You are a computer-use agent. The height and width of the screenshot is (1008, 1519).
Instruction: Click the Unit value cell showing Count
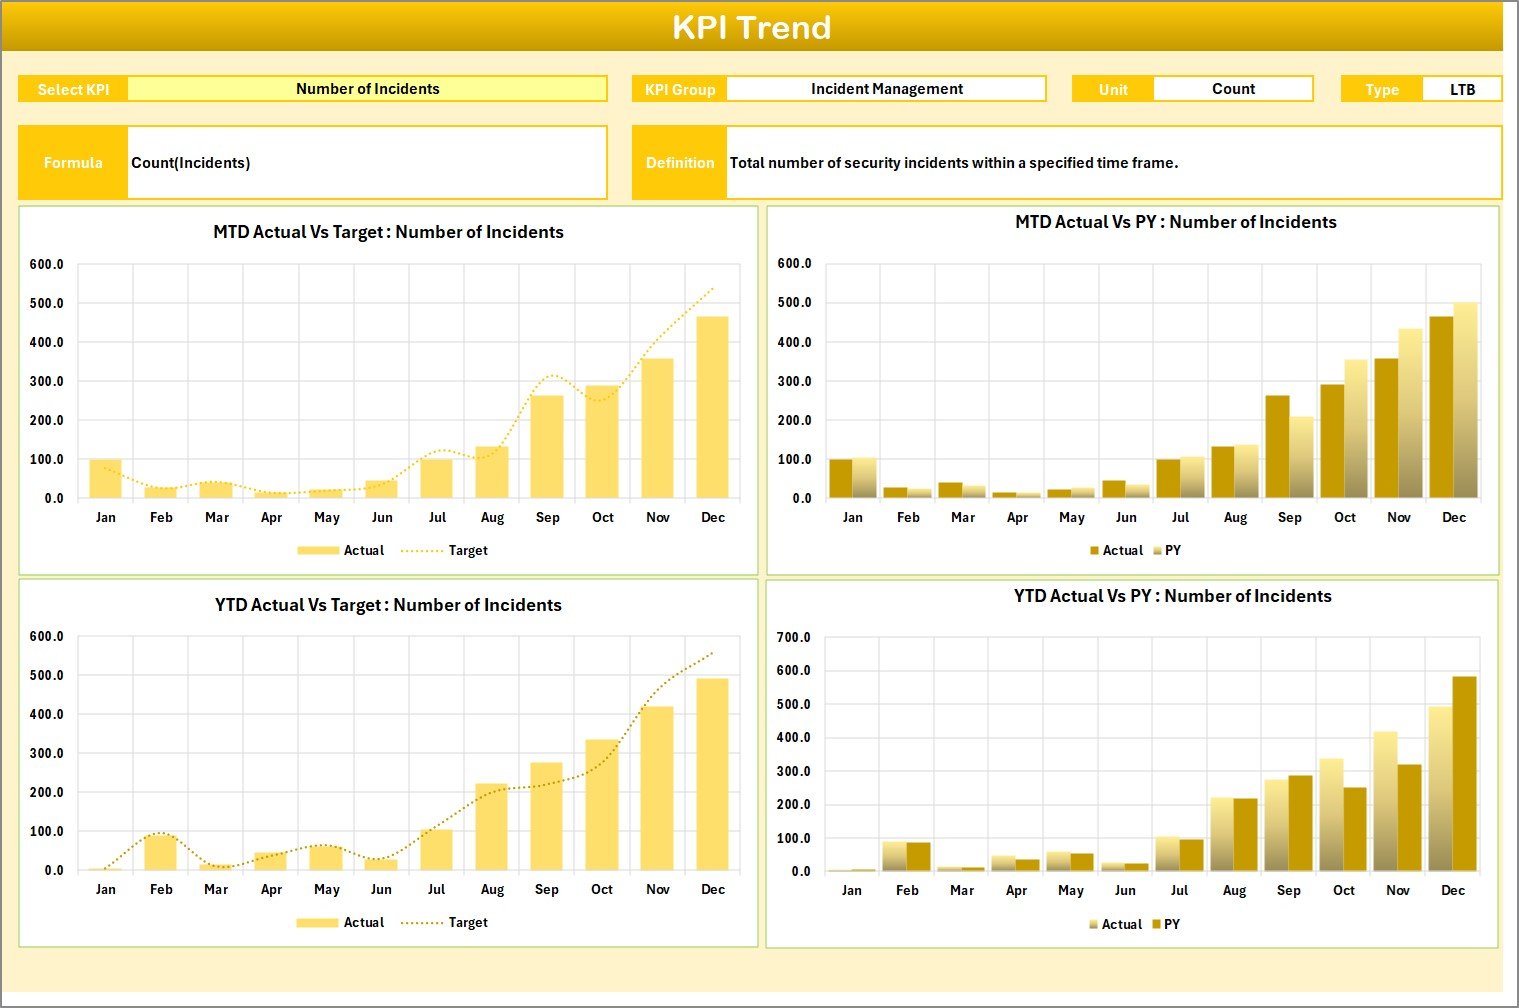click(1232, 89)
